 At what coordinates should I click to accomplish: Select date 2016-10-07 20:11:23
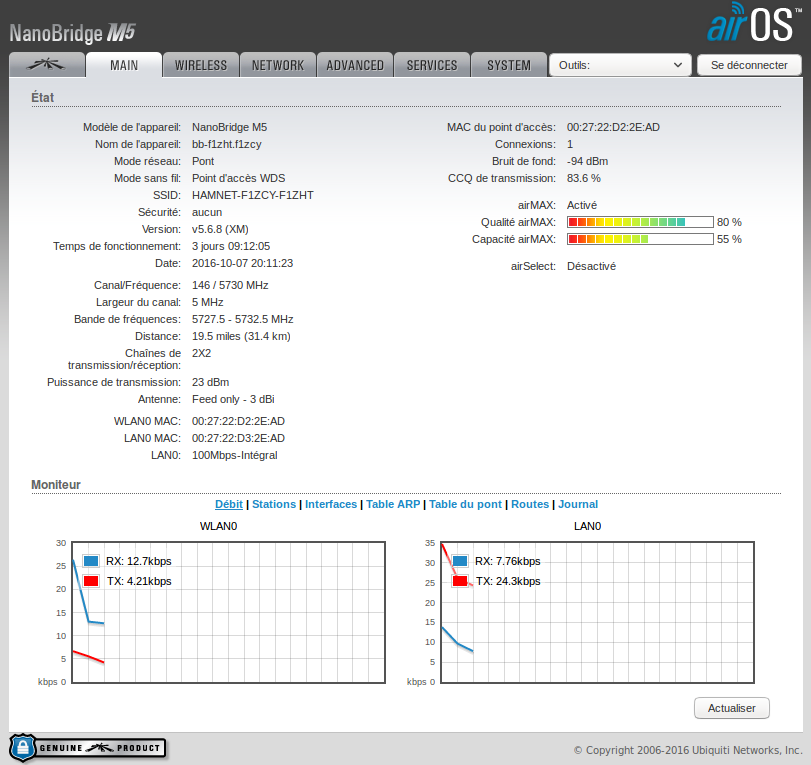point(242,263)
